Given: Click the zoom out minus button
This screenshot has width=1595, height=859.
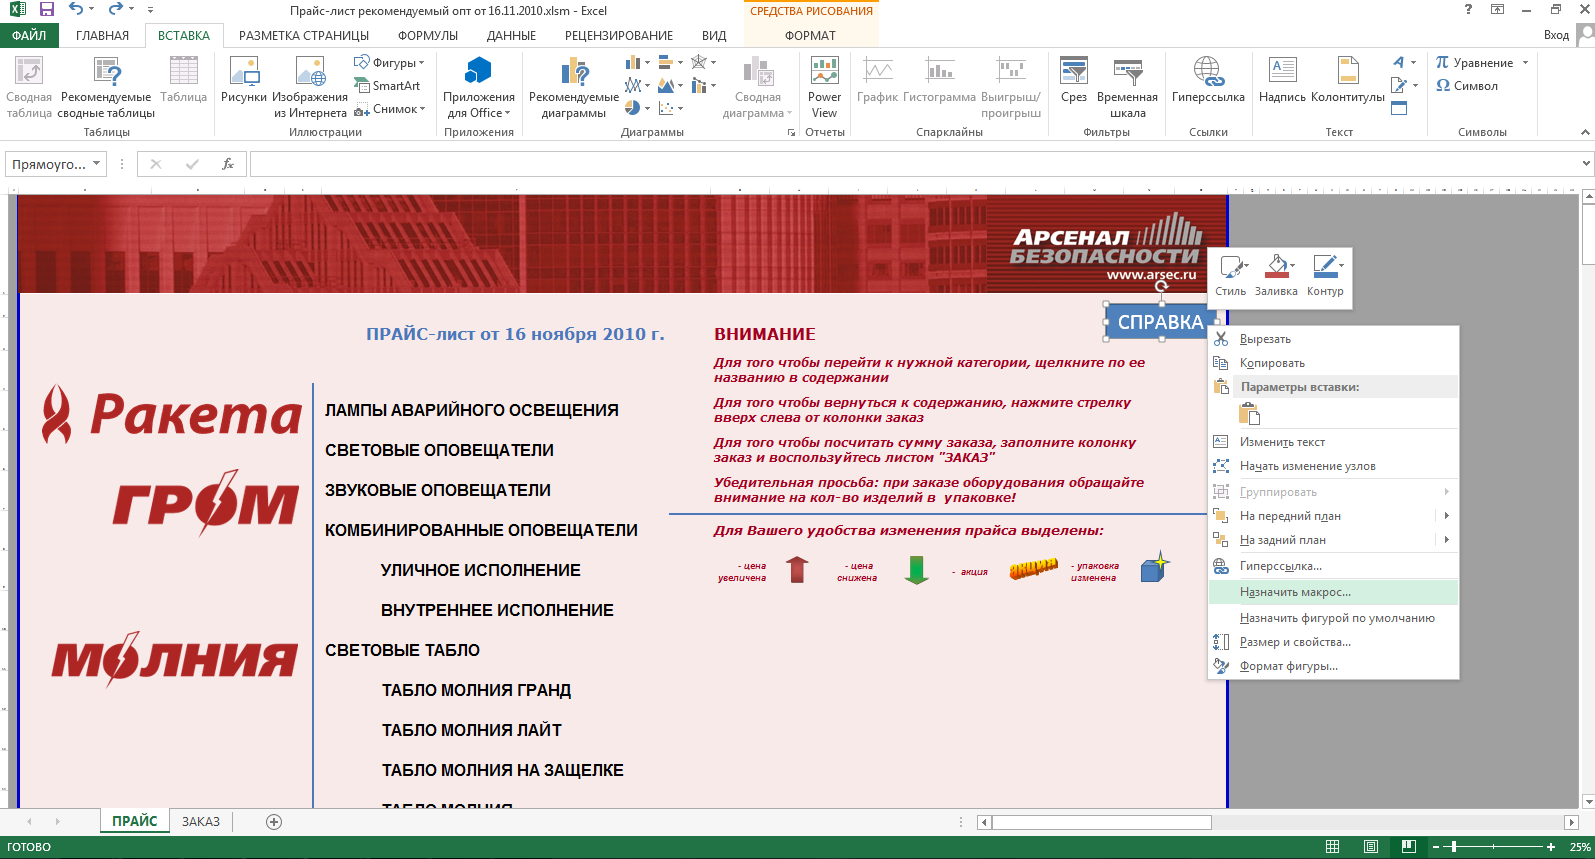Looking at the screenshot, I should (1436, 847).
